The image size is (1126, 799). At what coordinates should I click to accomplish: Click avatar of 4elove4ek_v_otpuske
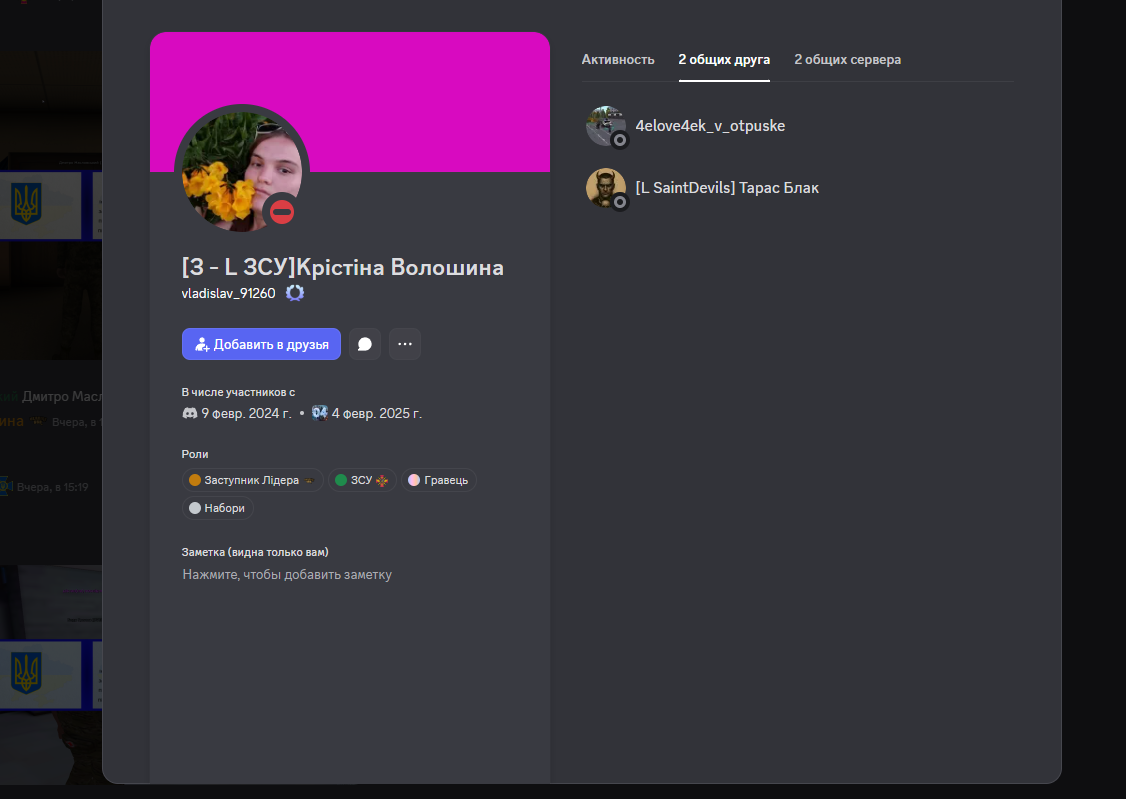606,126
